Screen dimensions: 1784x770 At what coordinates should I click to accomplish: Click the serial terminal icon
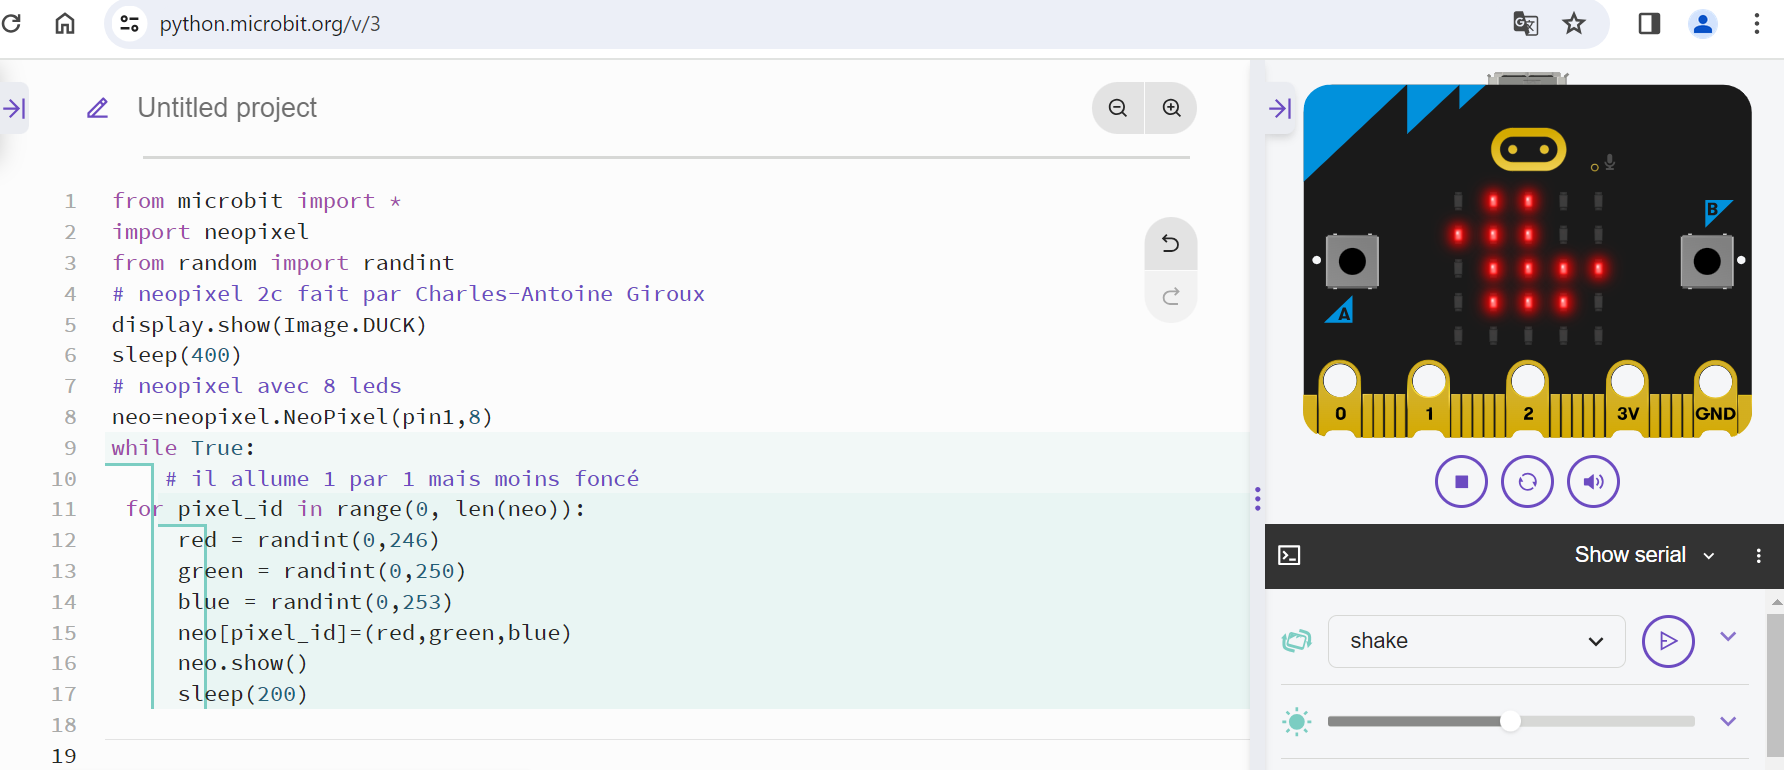point(1289,555)
